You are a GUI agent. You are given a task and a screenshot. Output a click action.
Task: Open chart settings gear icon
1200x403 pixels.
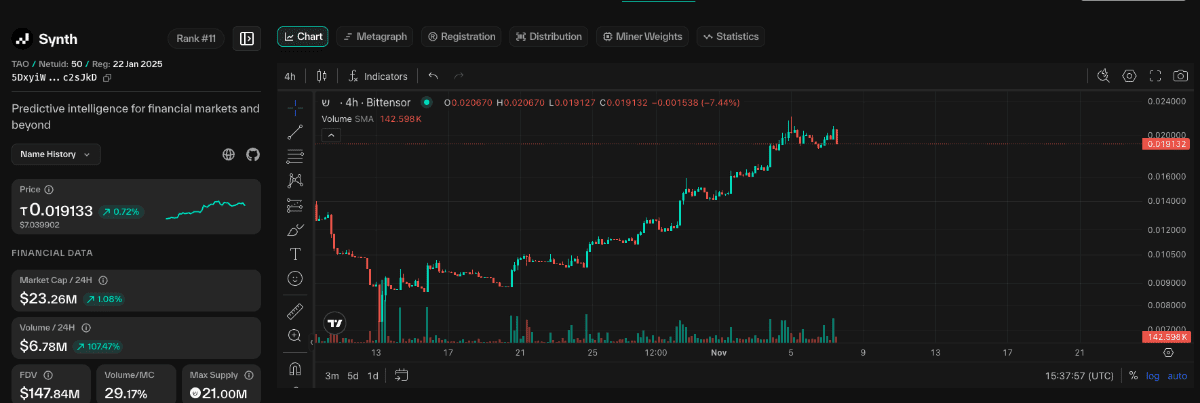pos(1129,76)
